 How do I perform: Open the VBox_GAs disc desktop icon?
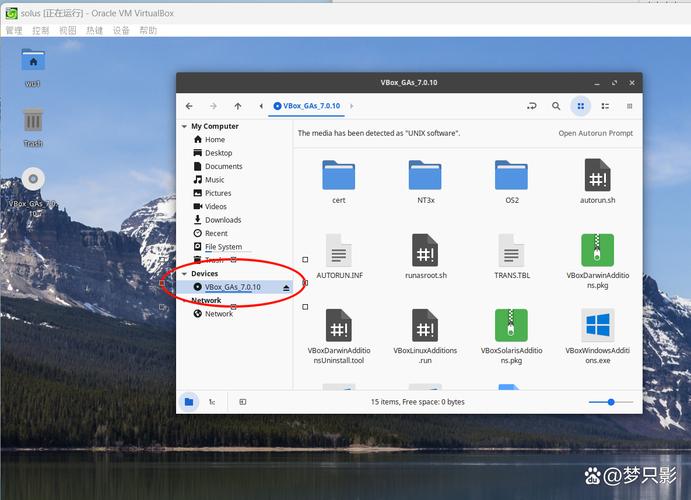point(33,192)
